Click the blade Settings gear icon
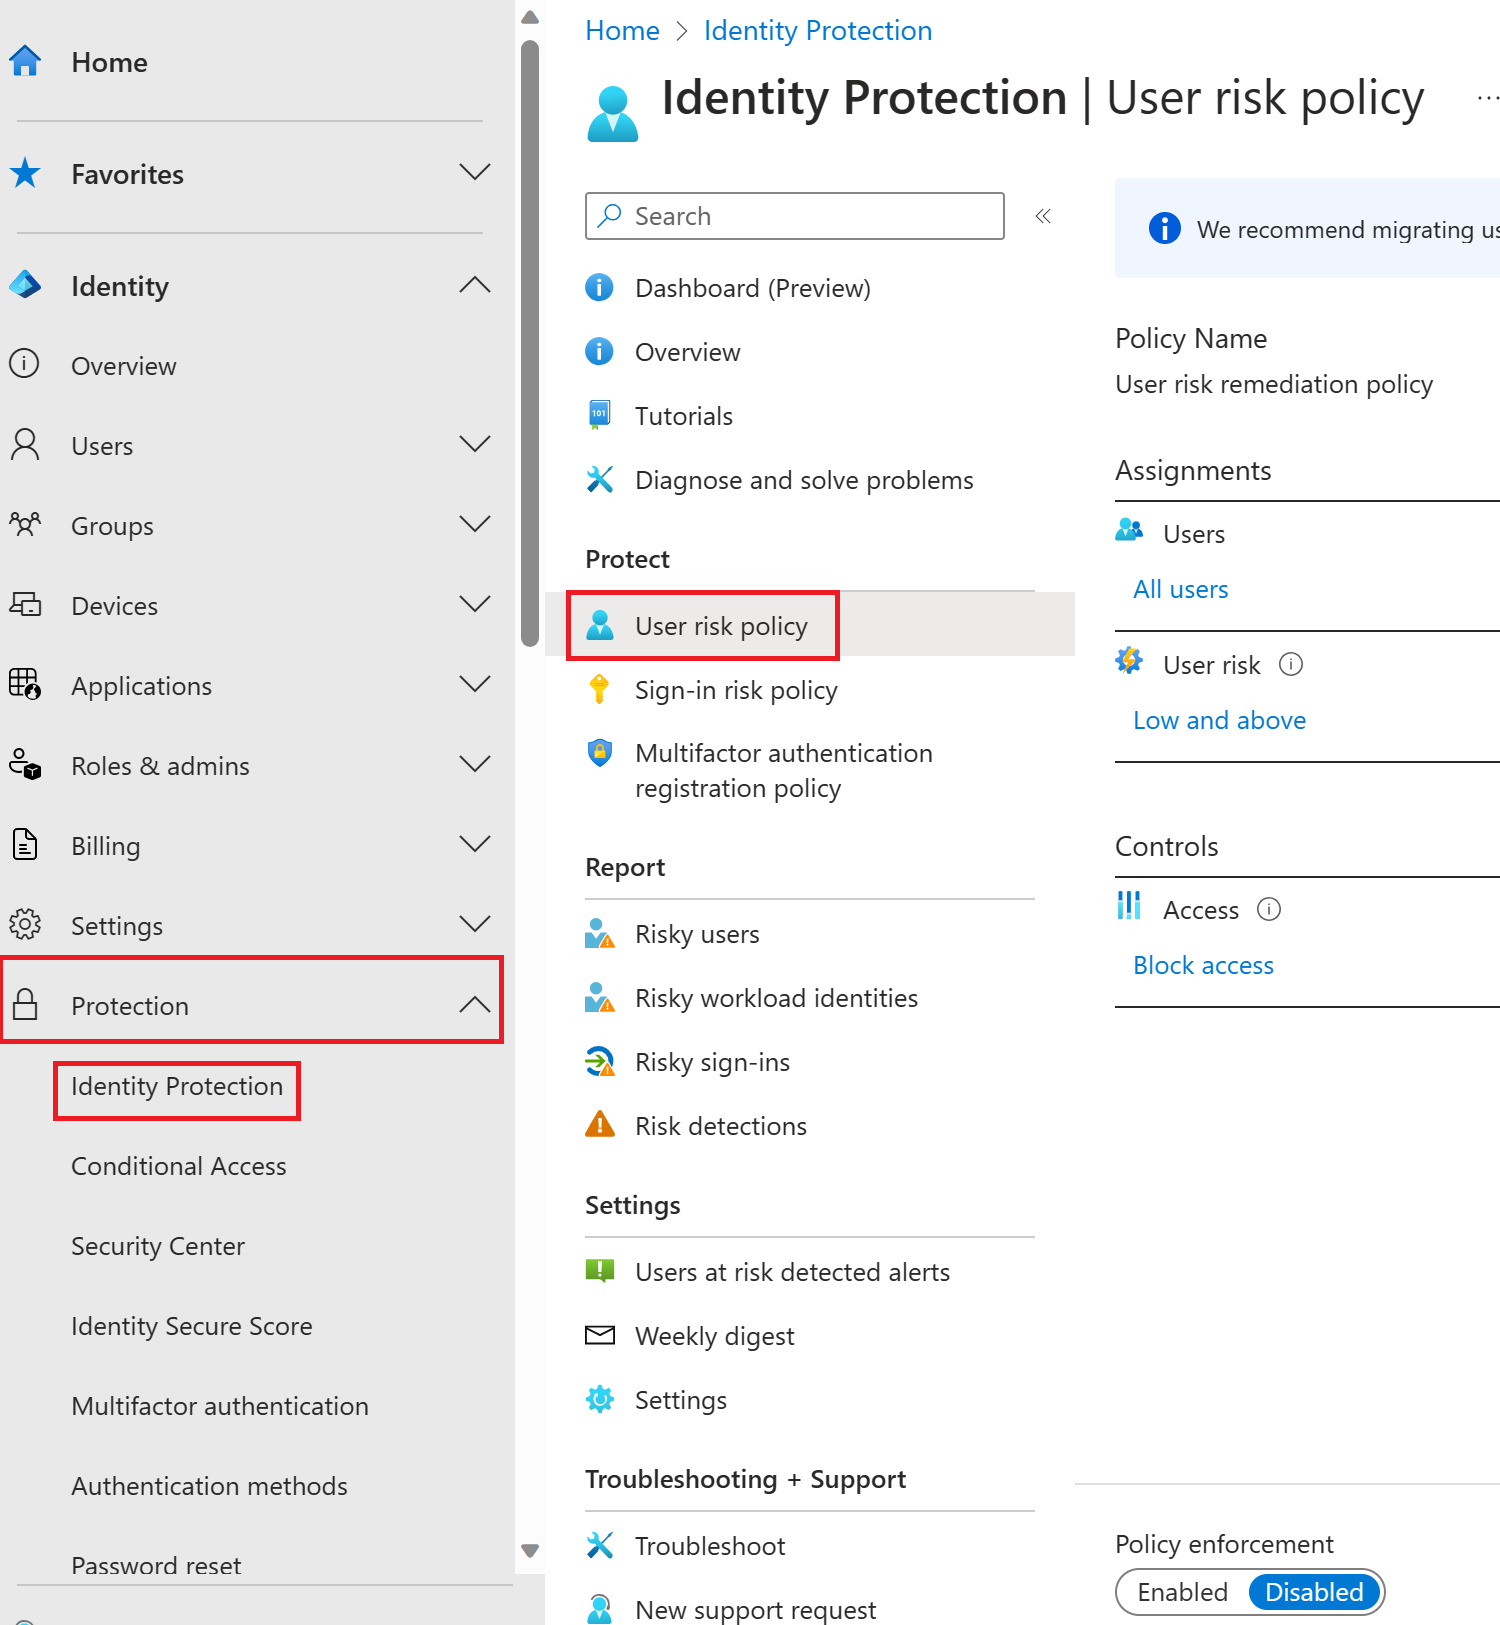 (x=599, y=1399)
